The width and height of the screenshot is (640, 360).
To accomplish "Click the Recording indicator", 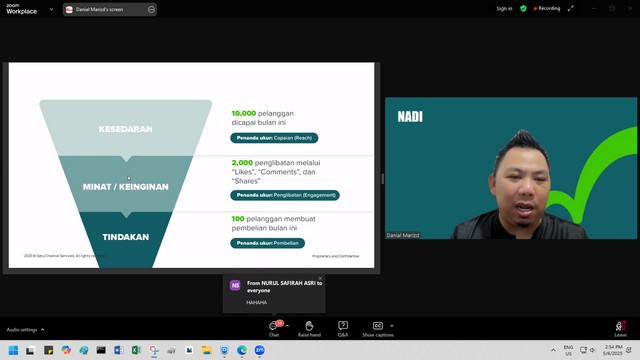I will pyautogui.click(x=547, y=9).
